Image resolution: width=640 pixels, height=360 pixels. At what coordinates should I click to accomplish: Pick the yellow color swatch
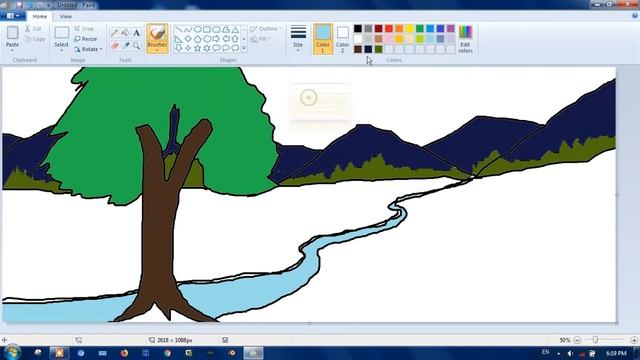click(409, 29)
